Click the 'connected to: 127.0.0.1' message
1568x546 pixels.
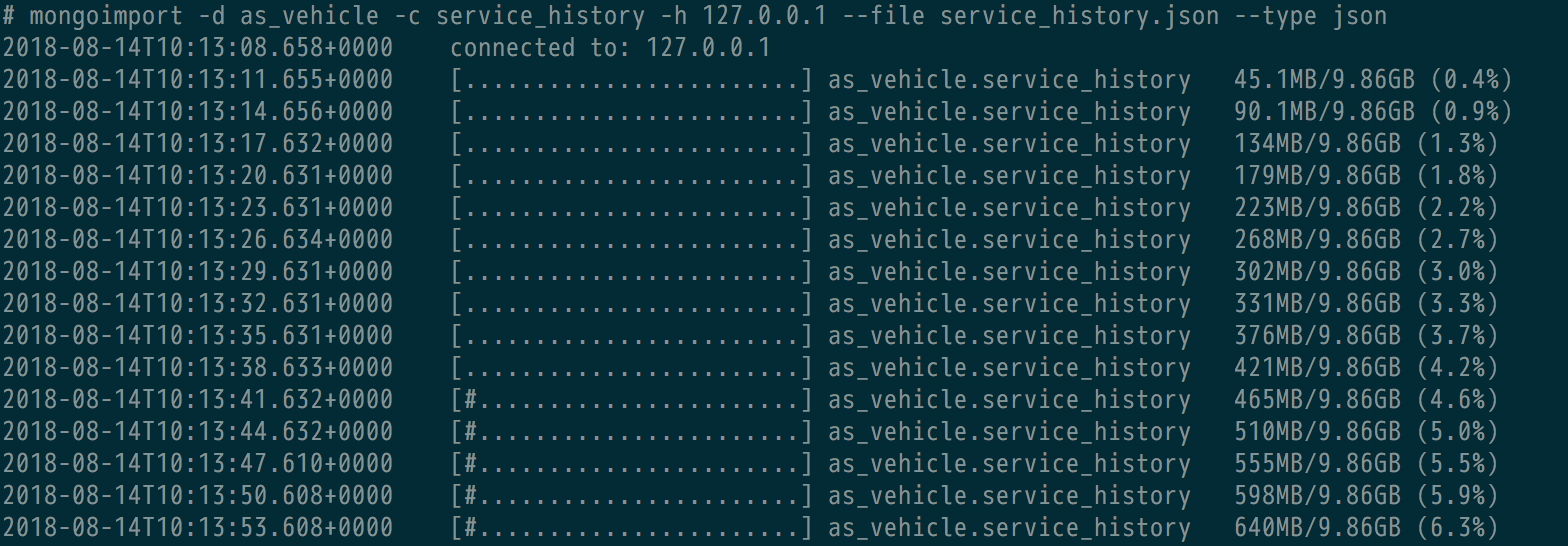[624, 48]
